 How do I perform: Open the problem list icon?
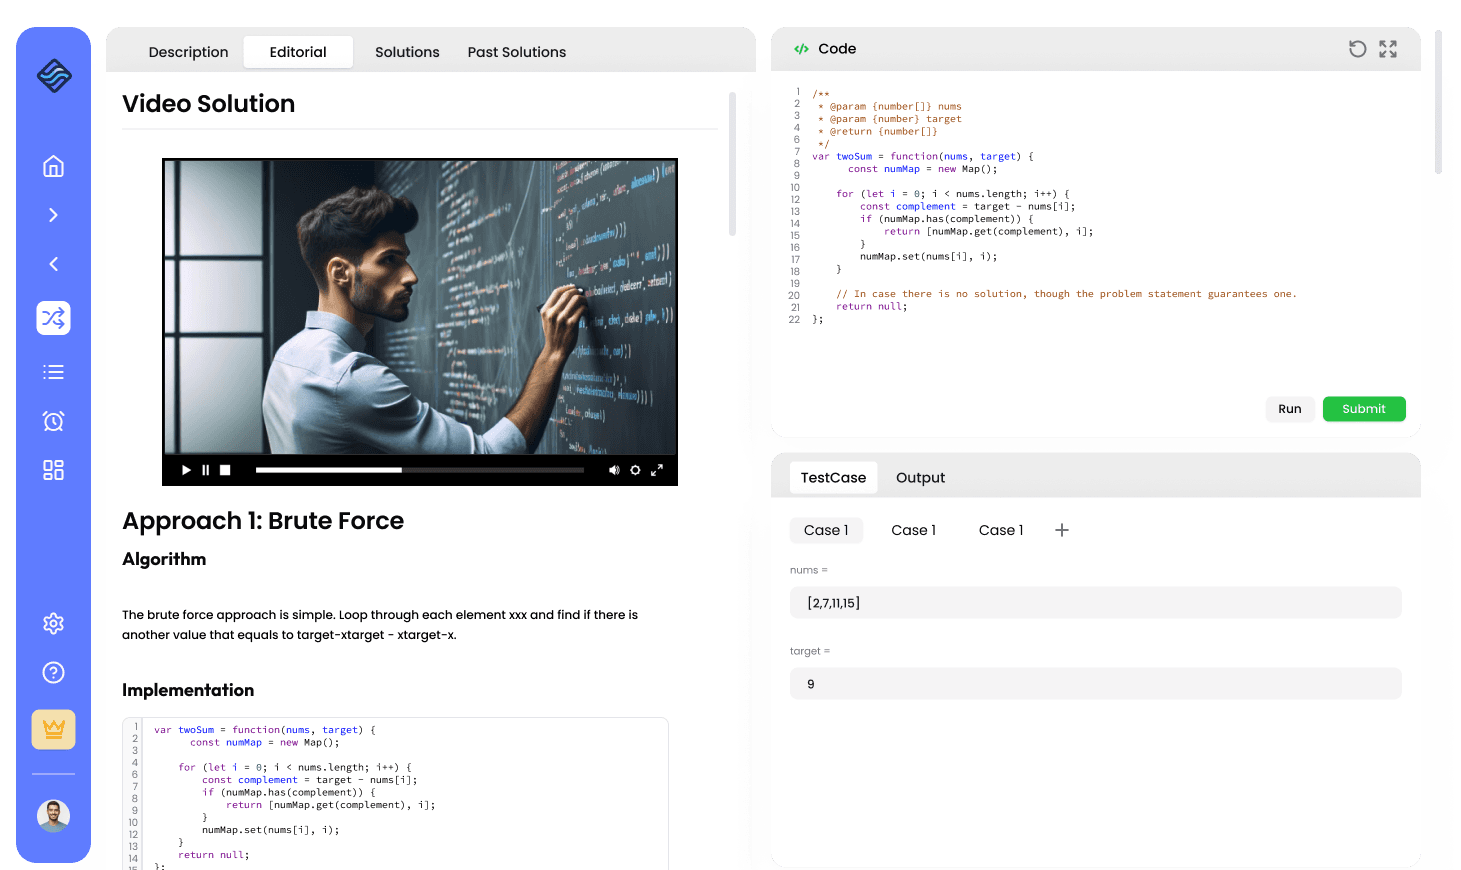pos(53,371)
